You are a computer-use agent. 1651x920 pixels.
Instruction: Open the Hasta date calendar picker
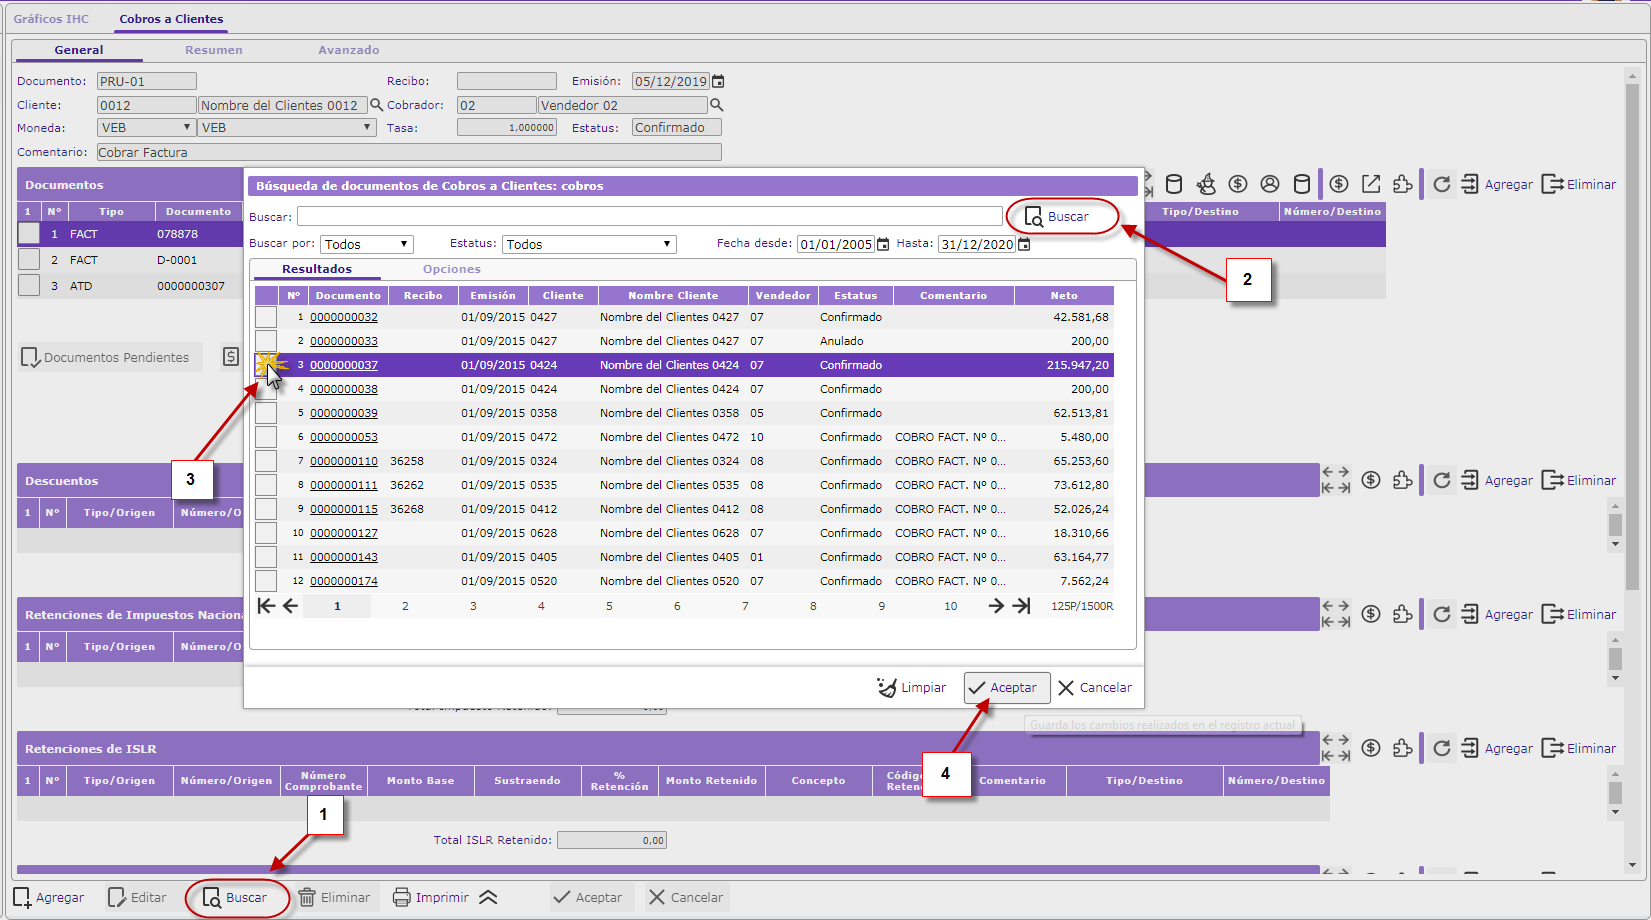[x=1024, y=244]
